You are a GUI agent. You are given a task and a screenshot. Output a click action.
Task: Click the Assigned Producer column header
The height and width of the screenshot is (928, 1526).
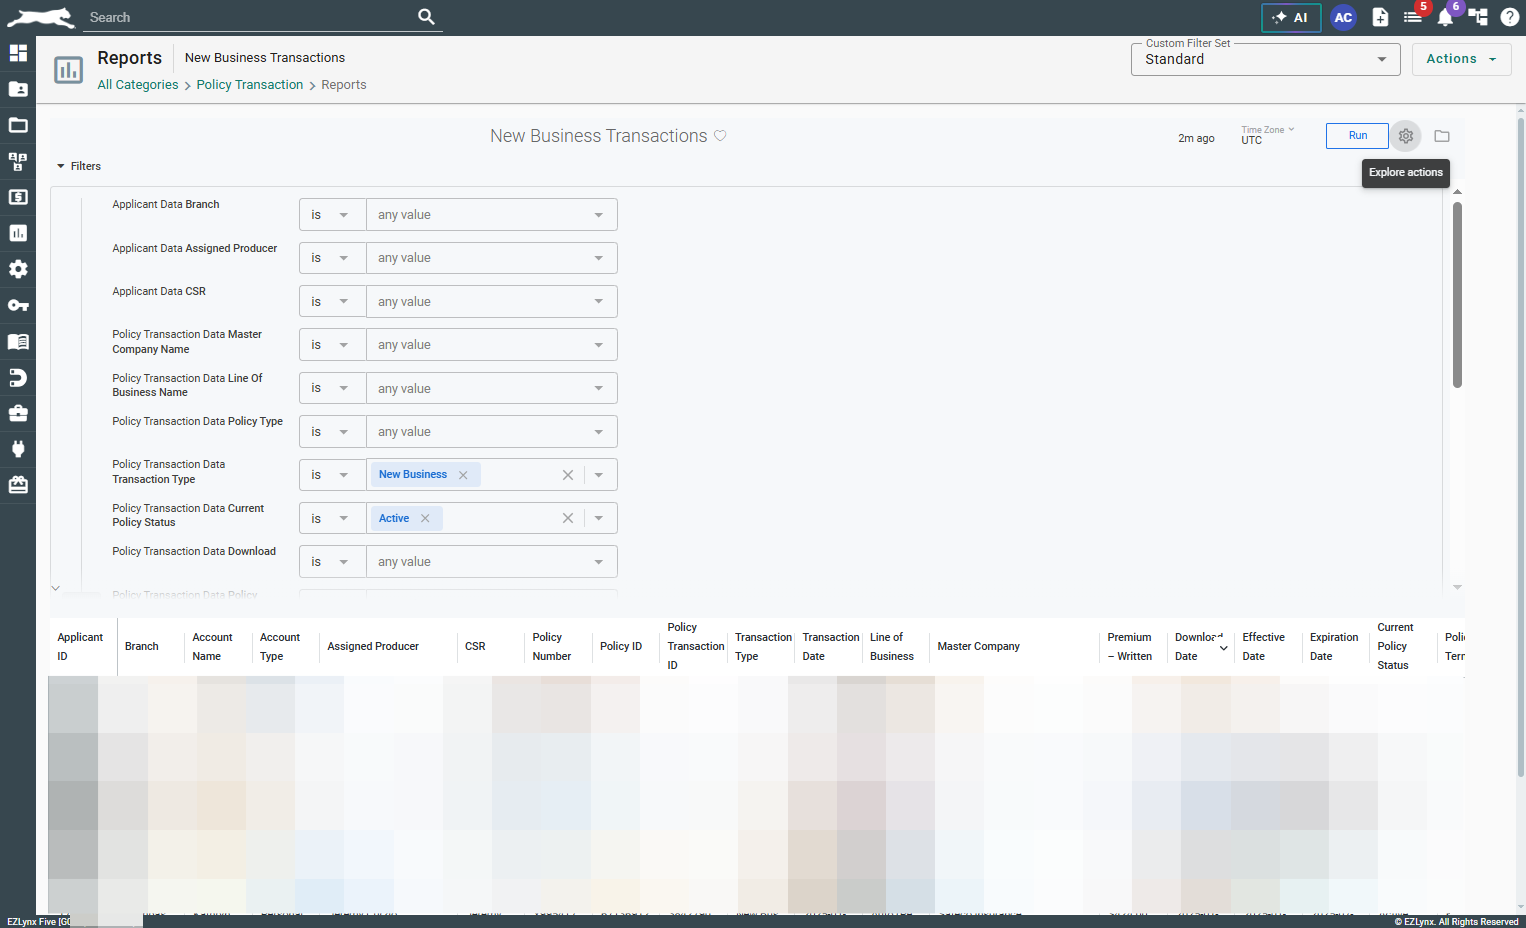coord(373,647)
